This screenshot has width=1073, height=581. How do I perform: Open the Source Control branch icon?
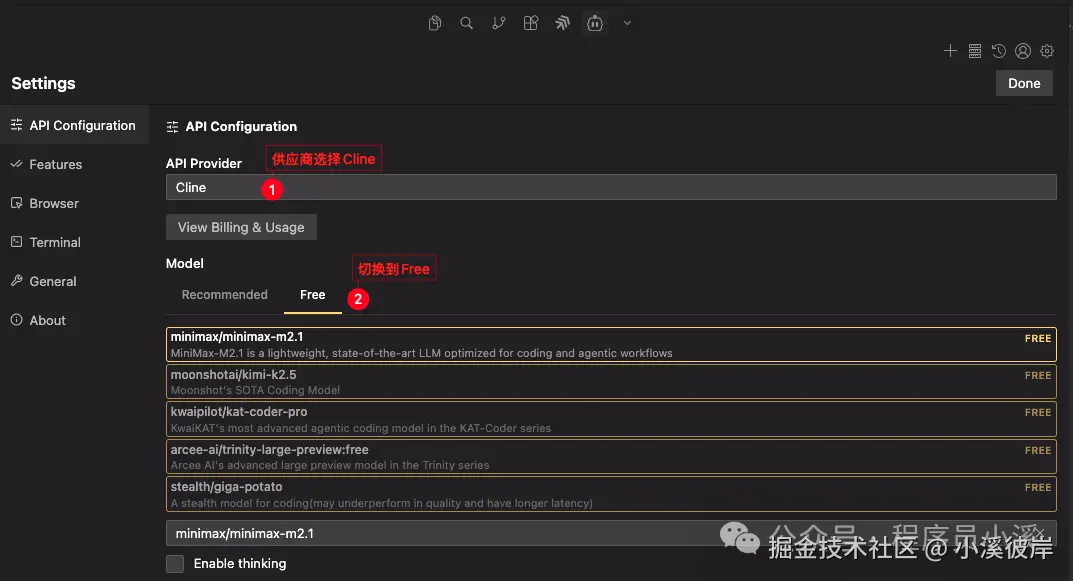(x=499, y=23)
